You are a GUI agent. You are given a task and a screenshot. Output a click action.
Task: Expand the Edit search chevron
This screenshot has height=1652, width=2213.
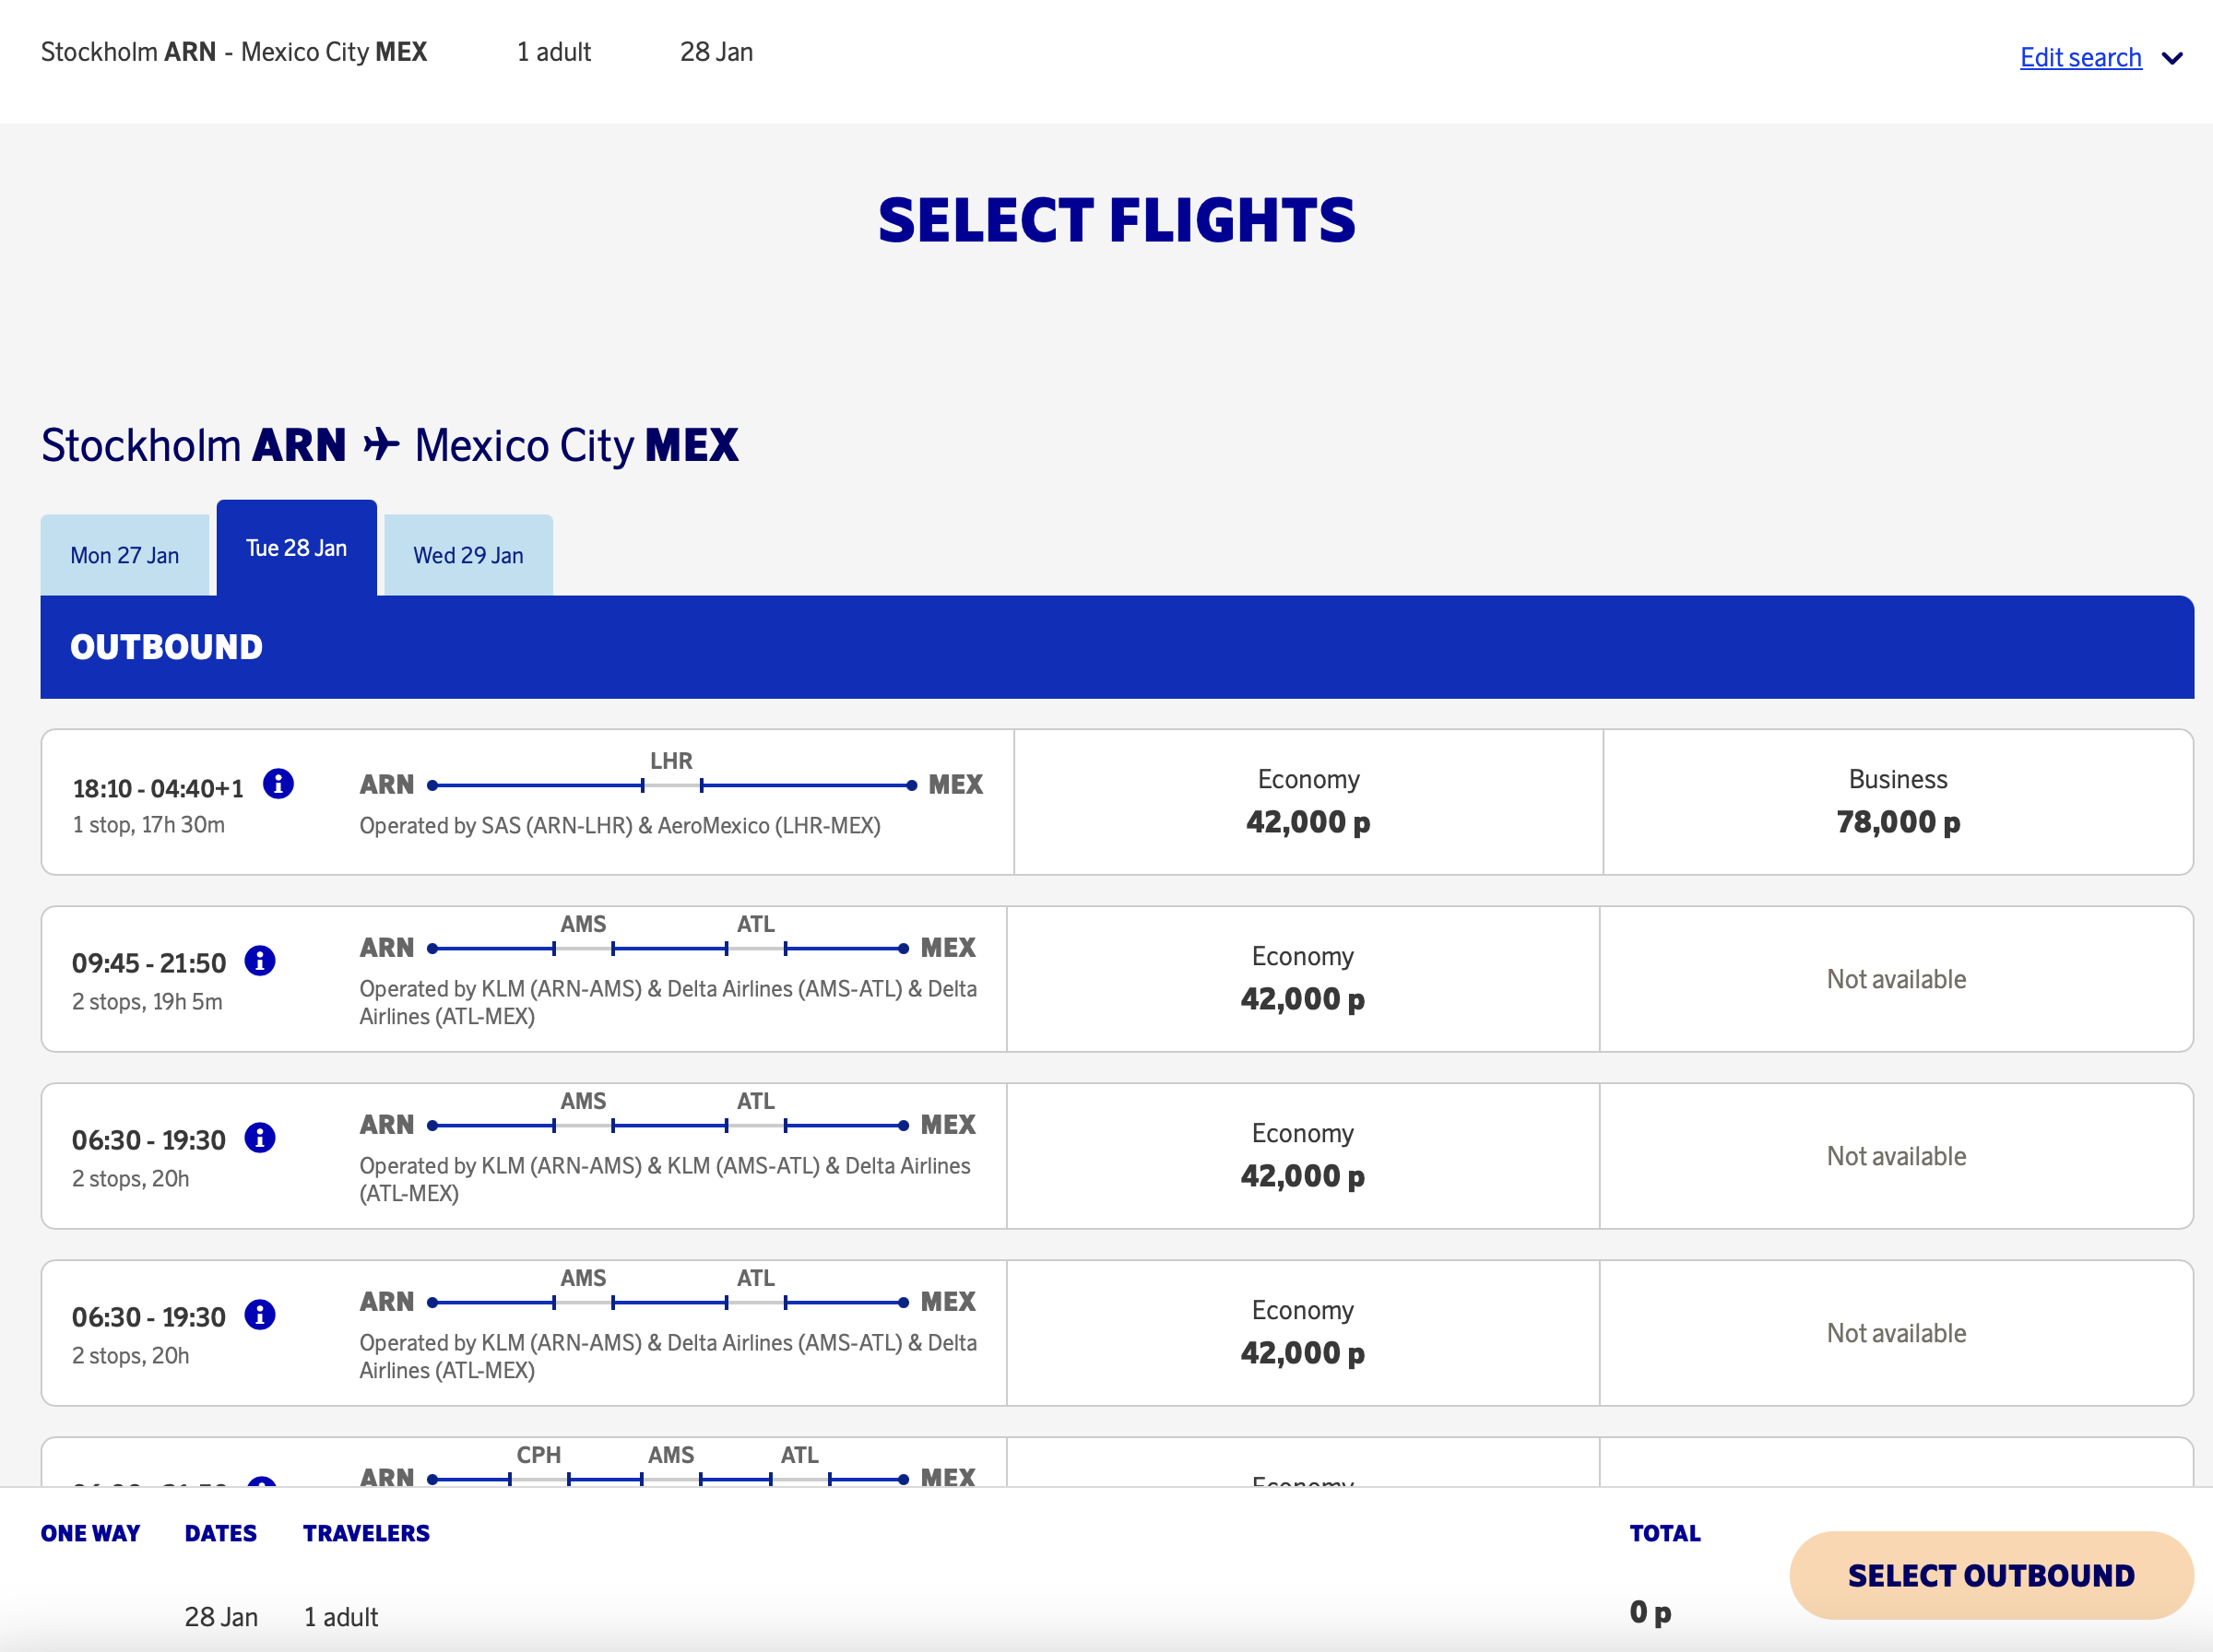coord(2171,59)
